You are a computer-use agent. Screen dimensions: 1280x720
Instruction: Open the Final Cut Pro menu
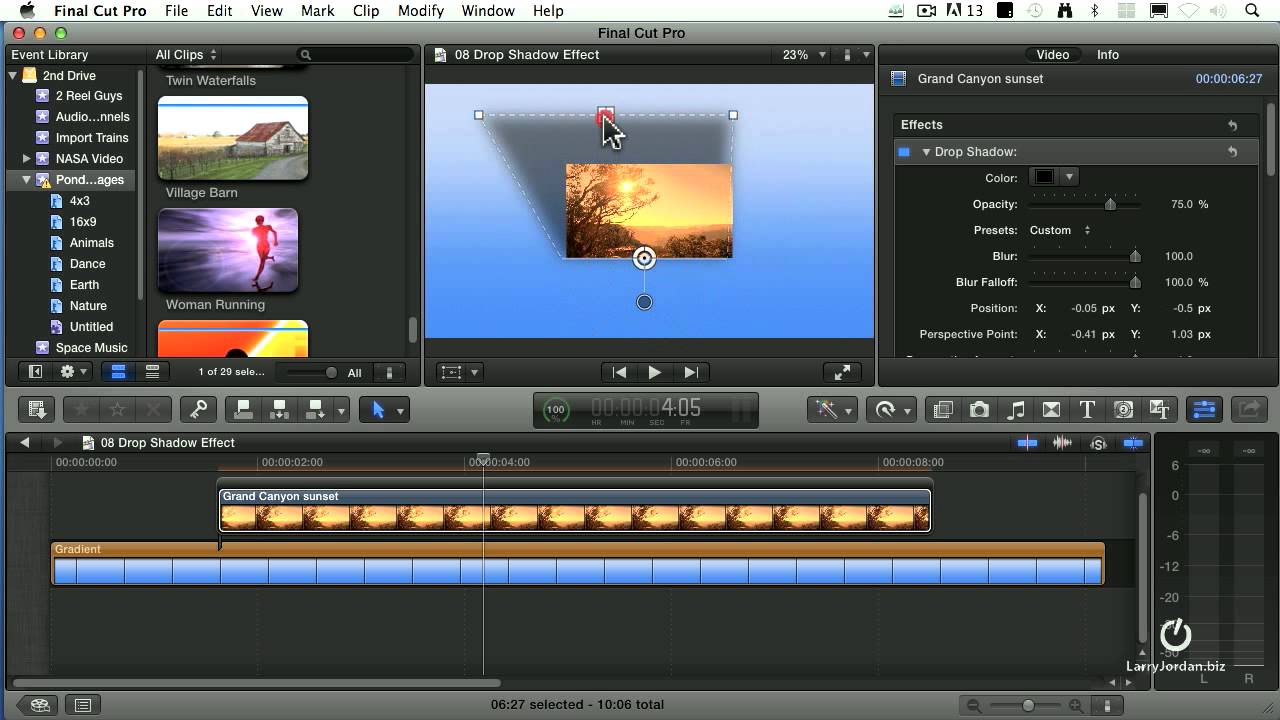100,11
